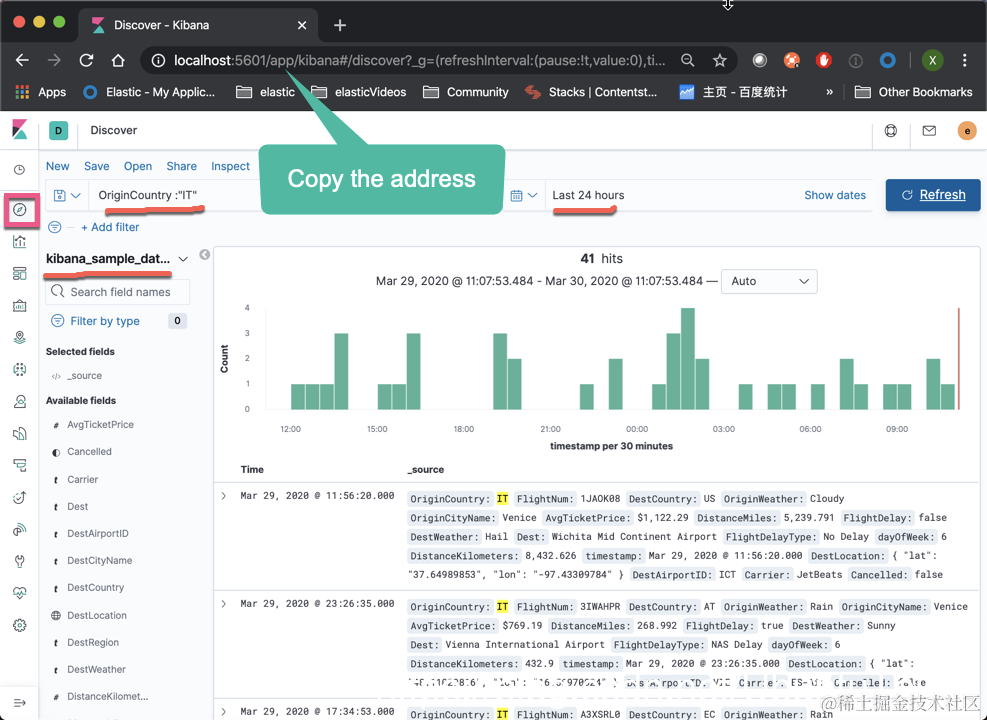Open the date quick menu calendar dropdown
The height and width of the screenshot is (720, 987).
pyautogui.click(x=524, y=196)
